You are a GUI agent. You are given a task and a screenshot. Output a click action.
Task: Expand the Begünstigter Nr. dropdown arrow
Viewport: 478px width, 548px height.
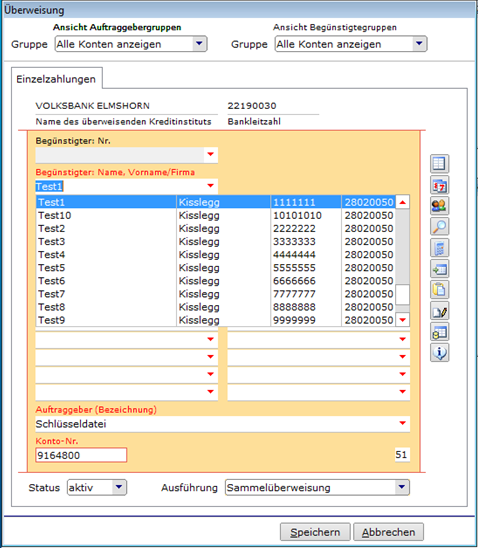(210, 154)
